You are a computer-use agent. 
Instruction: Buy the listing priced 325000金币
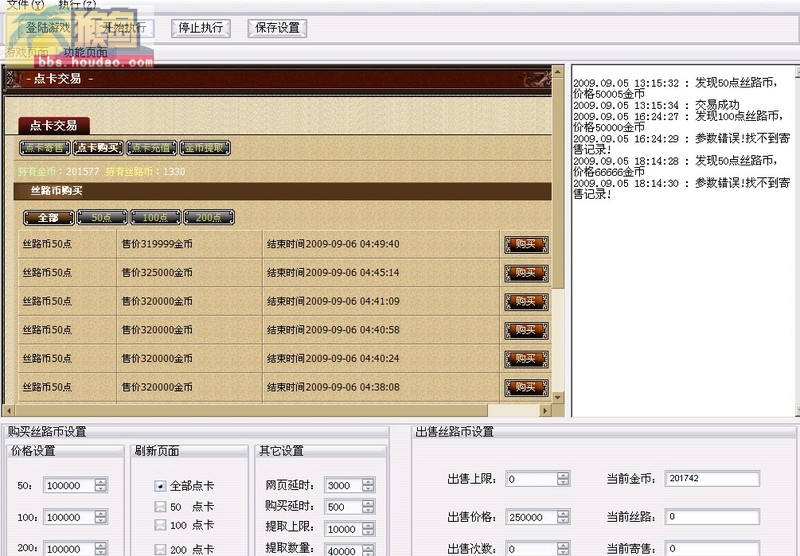(526, 273)
